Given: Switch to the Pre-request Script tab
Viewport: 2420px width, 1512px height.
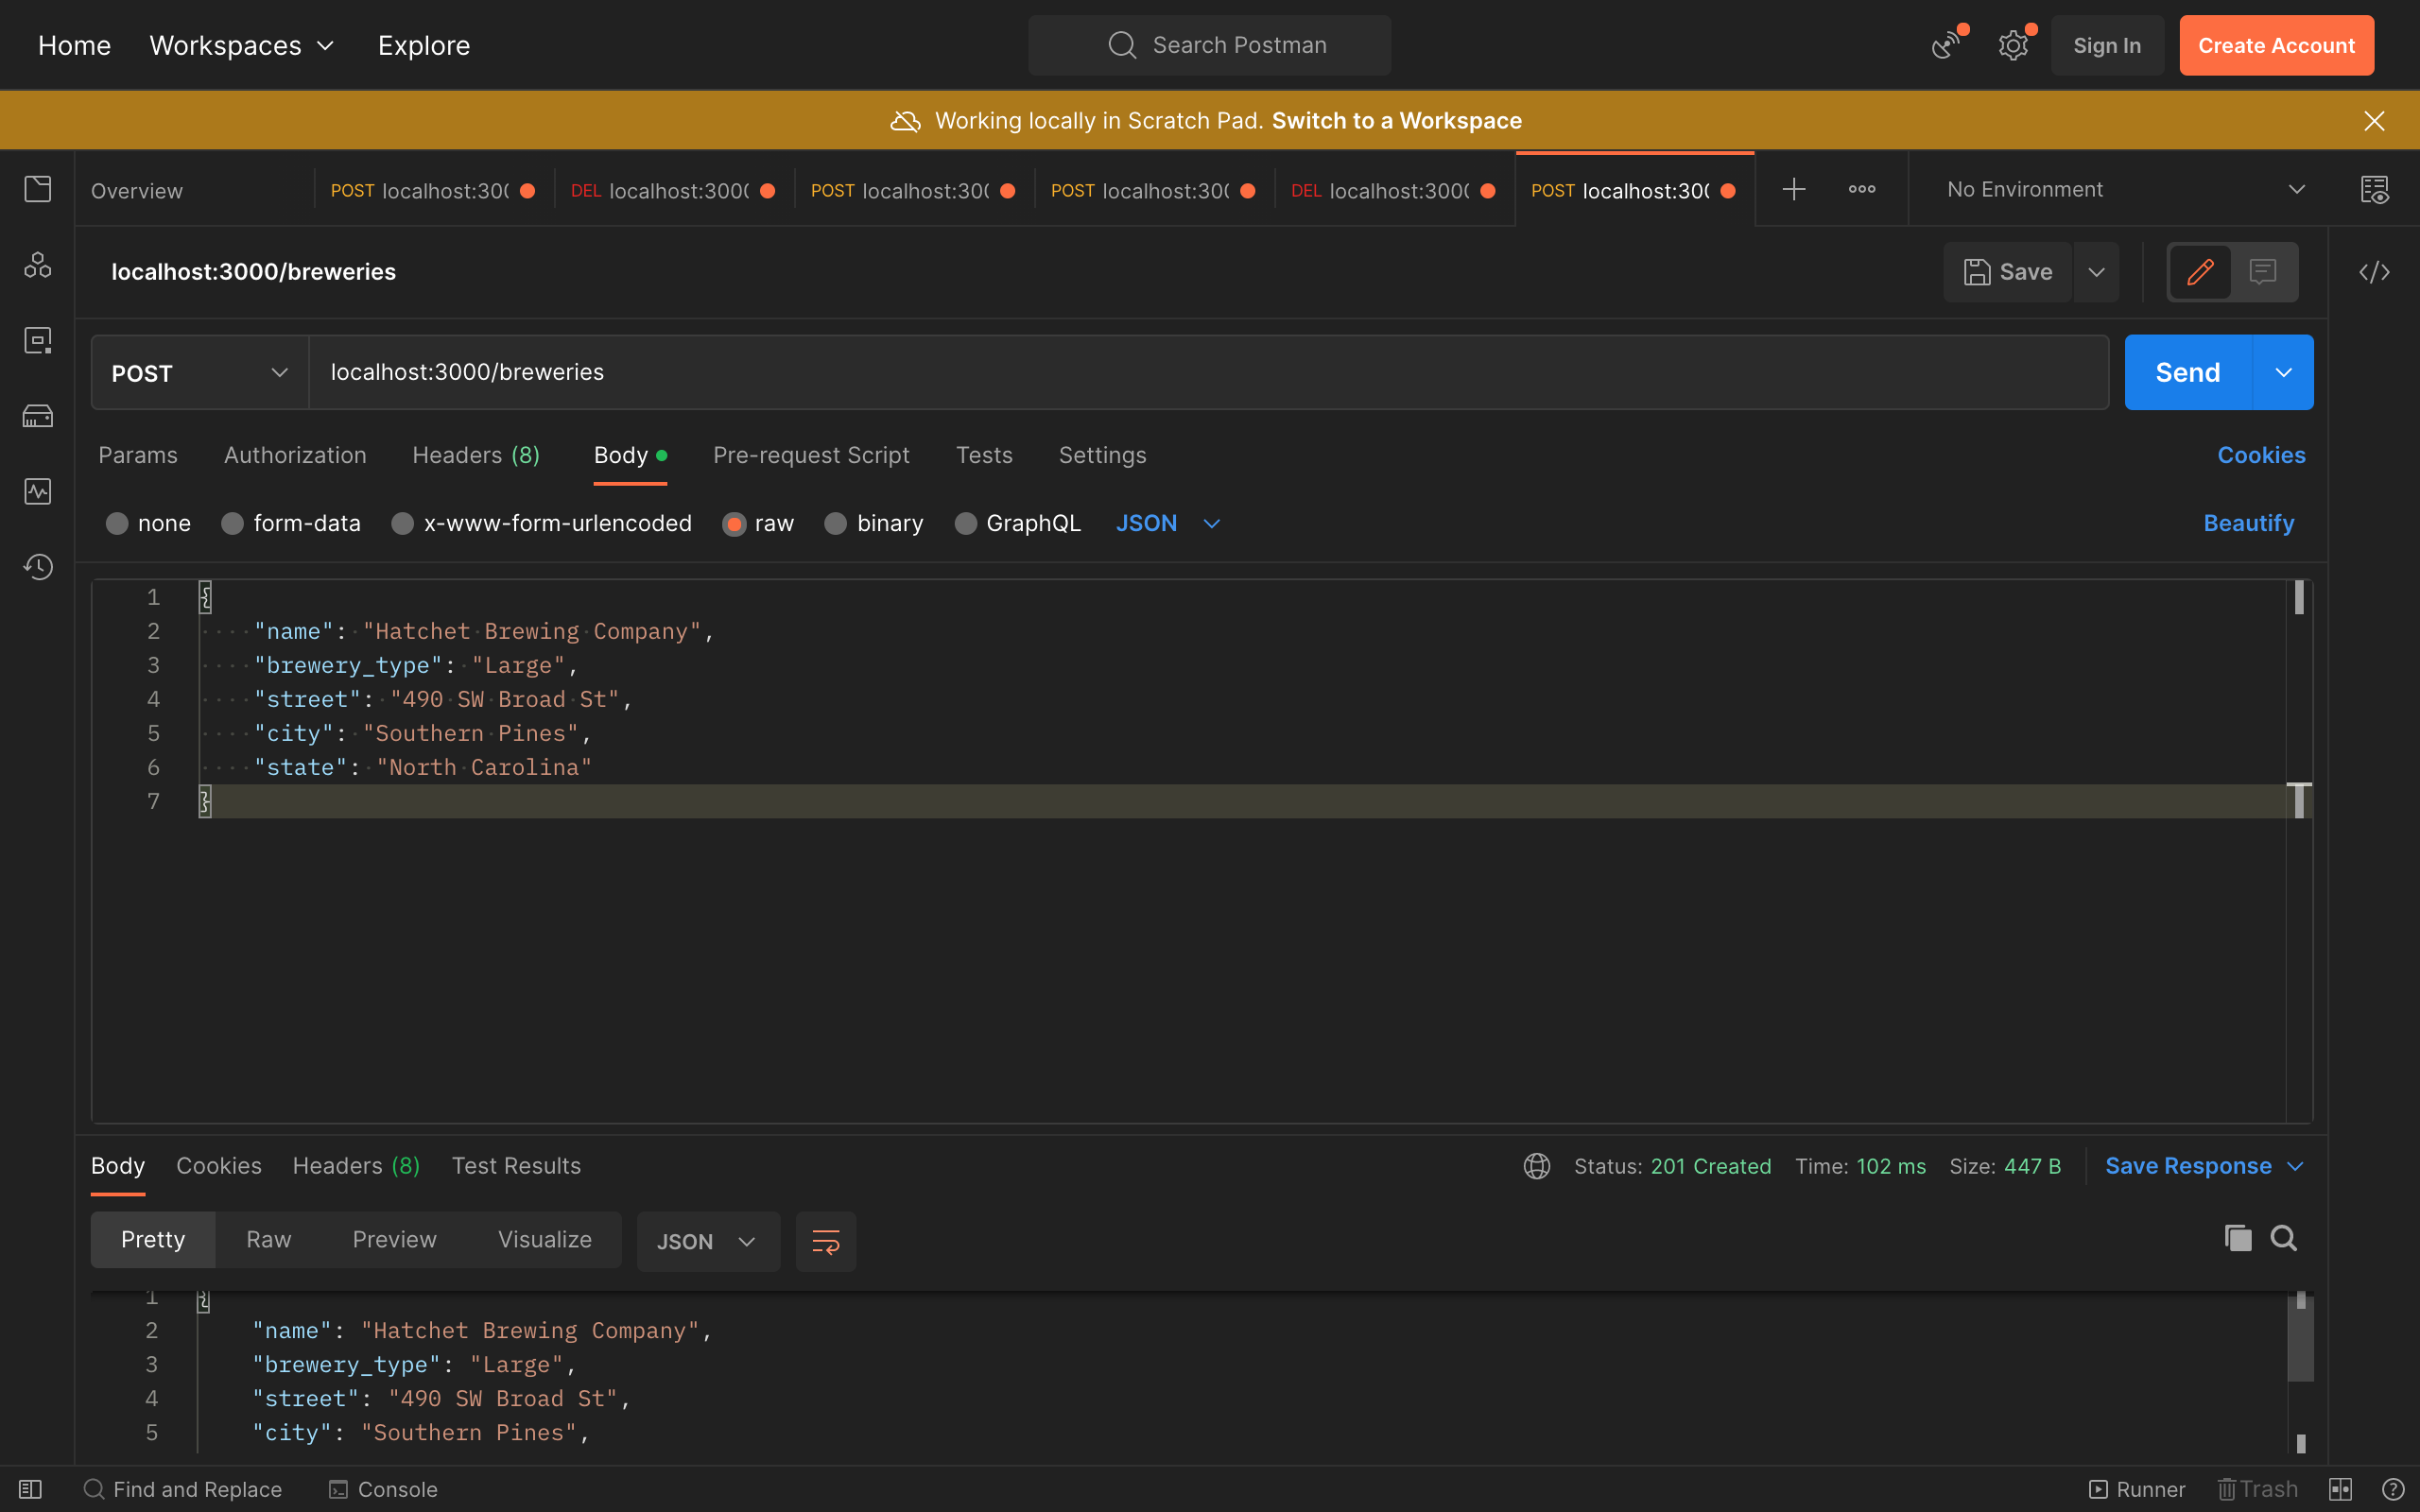Looking at the screenshot, I should [x=810, y=456].
